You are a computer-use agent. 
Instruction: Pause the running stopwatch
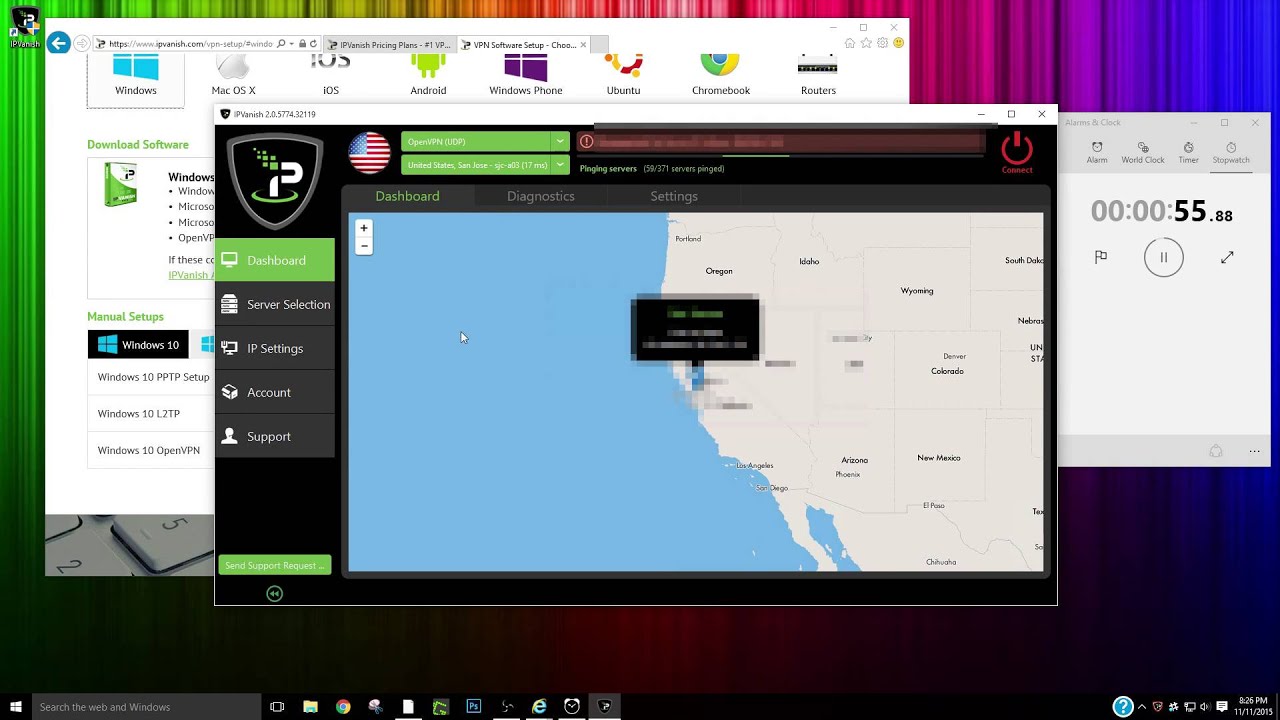(1163, 257)
